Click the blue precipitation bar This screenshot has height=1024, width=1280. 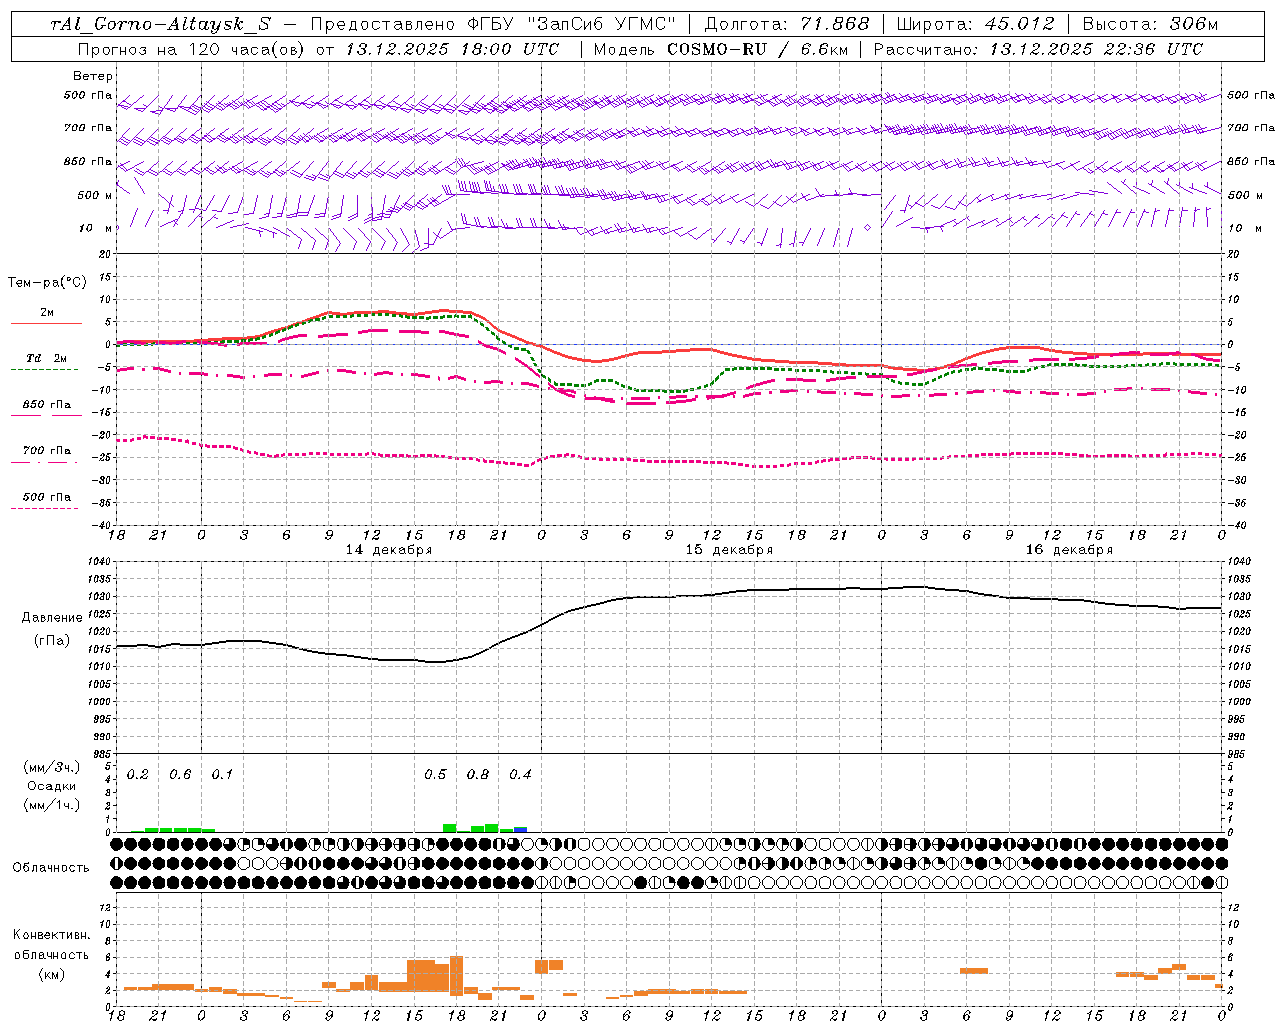[x=520, y=830]
